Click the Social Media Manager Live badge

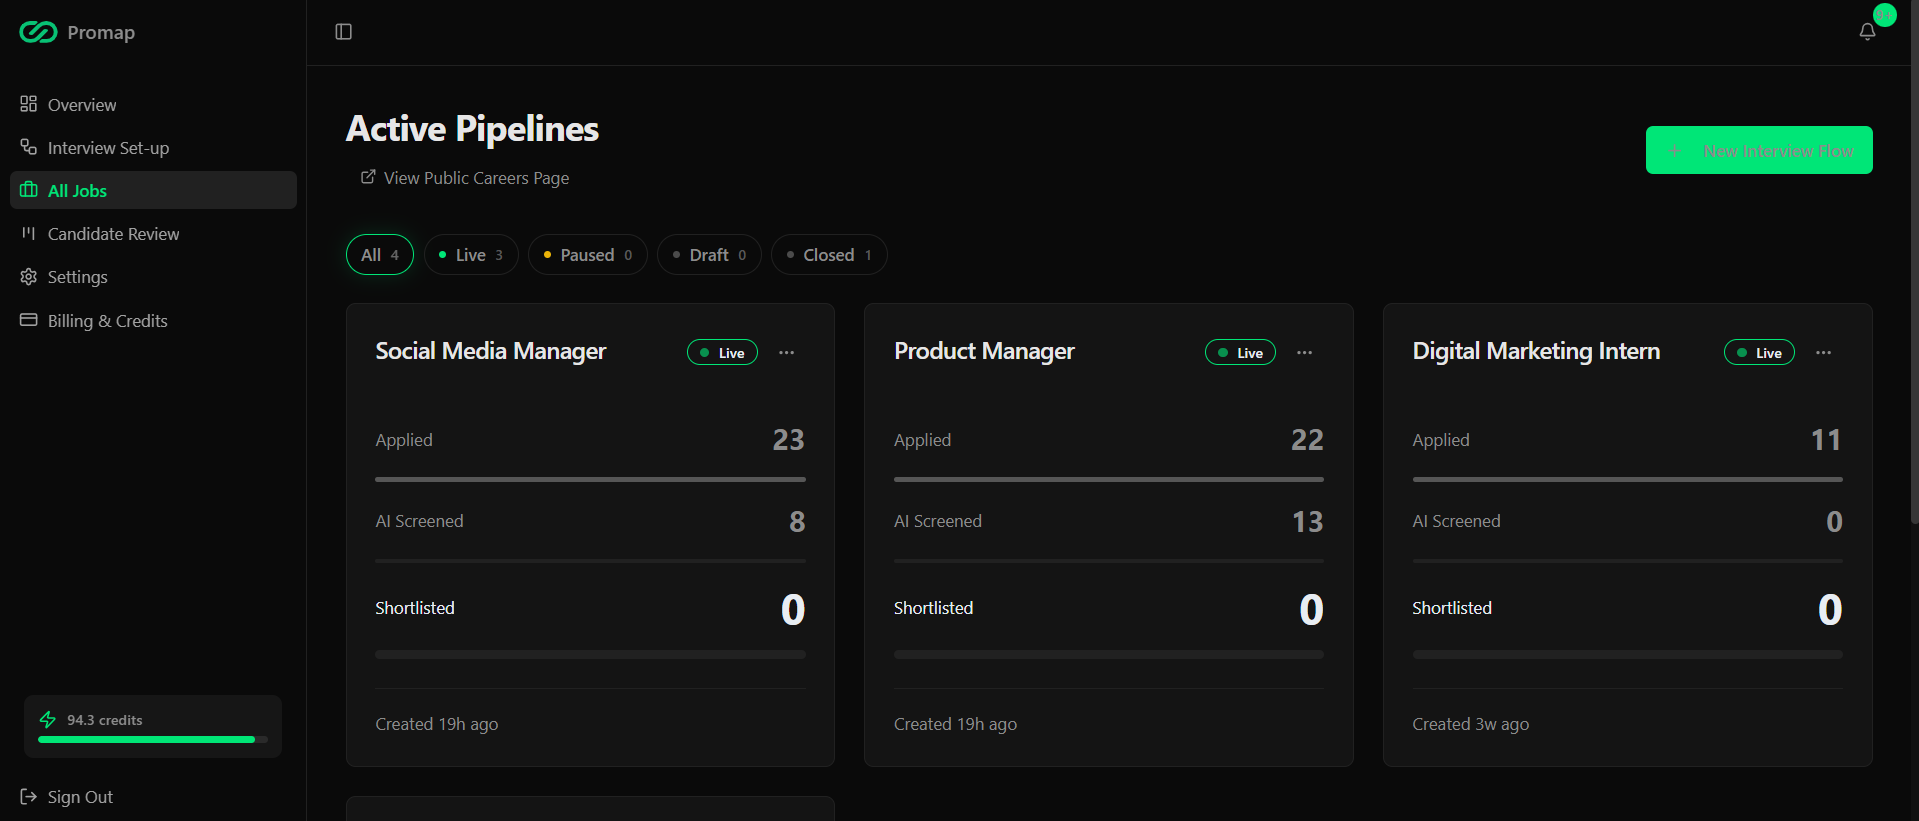[x=722, y=352]
